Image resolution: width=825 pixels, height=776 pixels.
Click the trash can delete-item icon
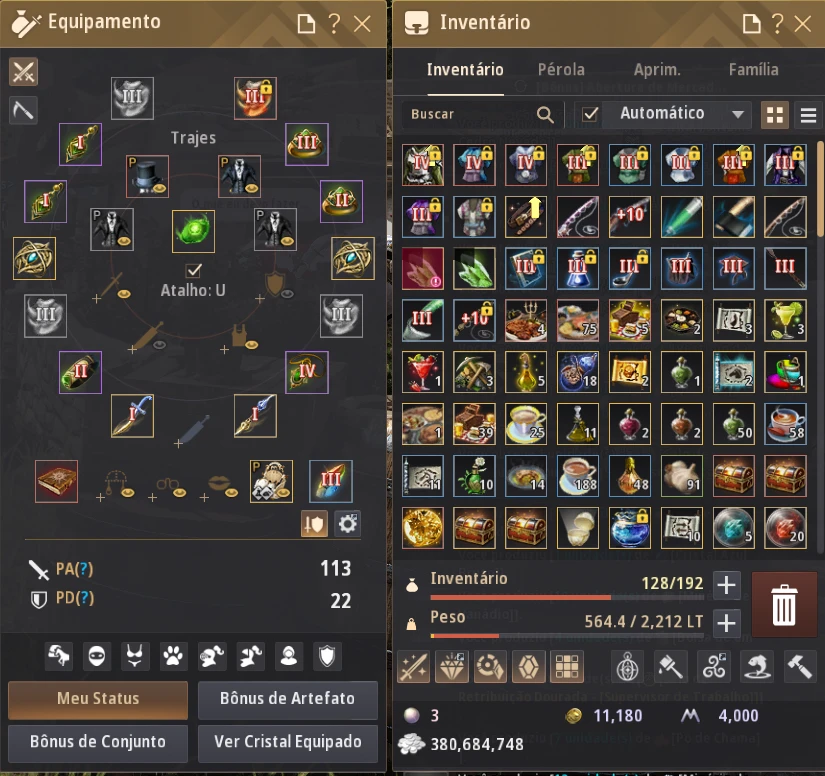click(x=783, y=604)
